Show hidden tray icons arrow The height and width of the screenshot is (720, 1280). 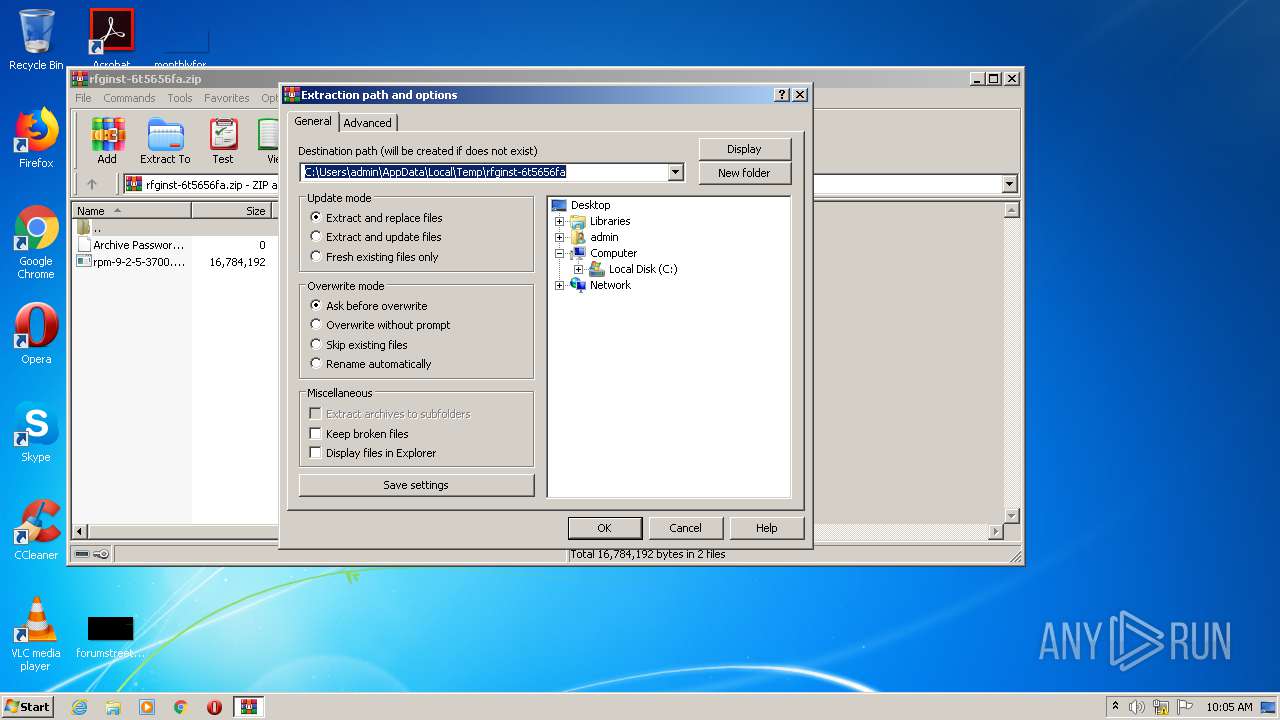tap(1115, 707)
